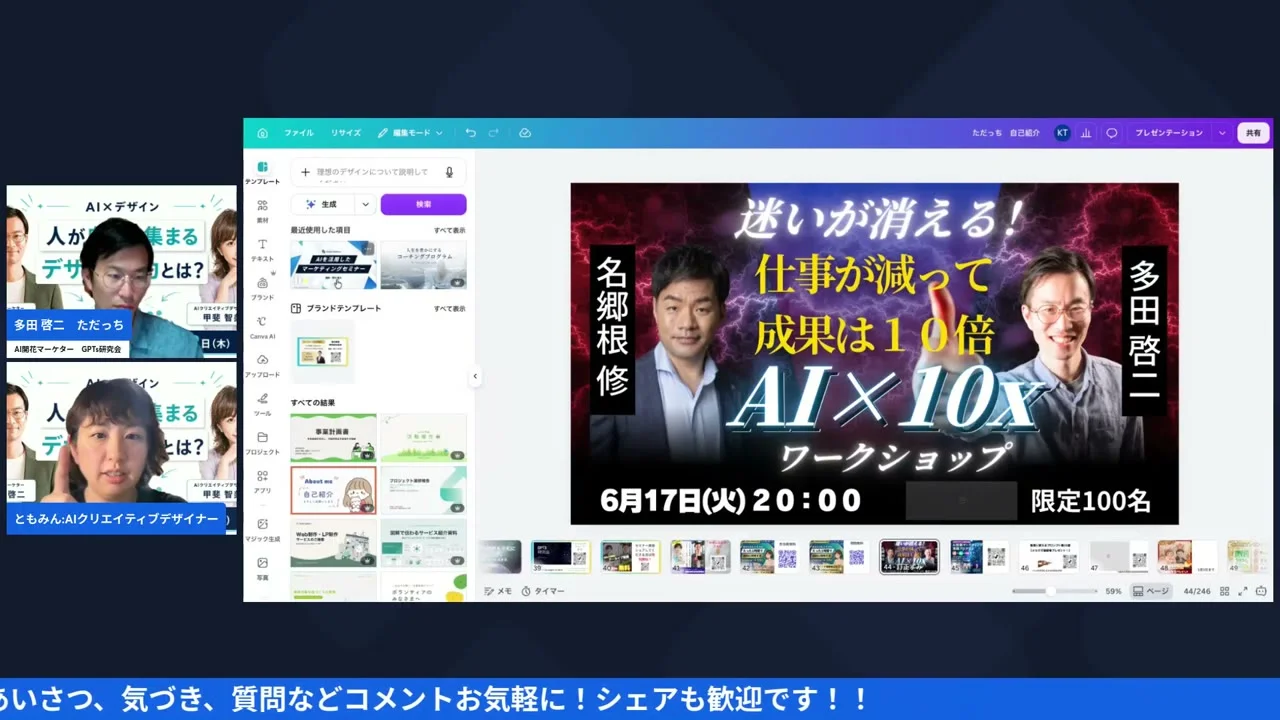Screen dimensions: 1280x720
Task: Open the dropdown arrow next to プレゼンテーション
Action: pyautogui.click(x=1221, y=133)
